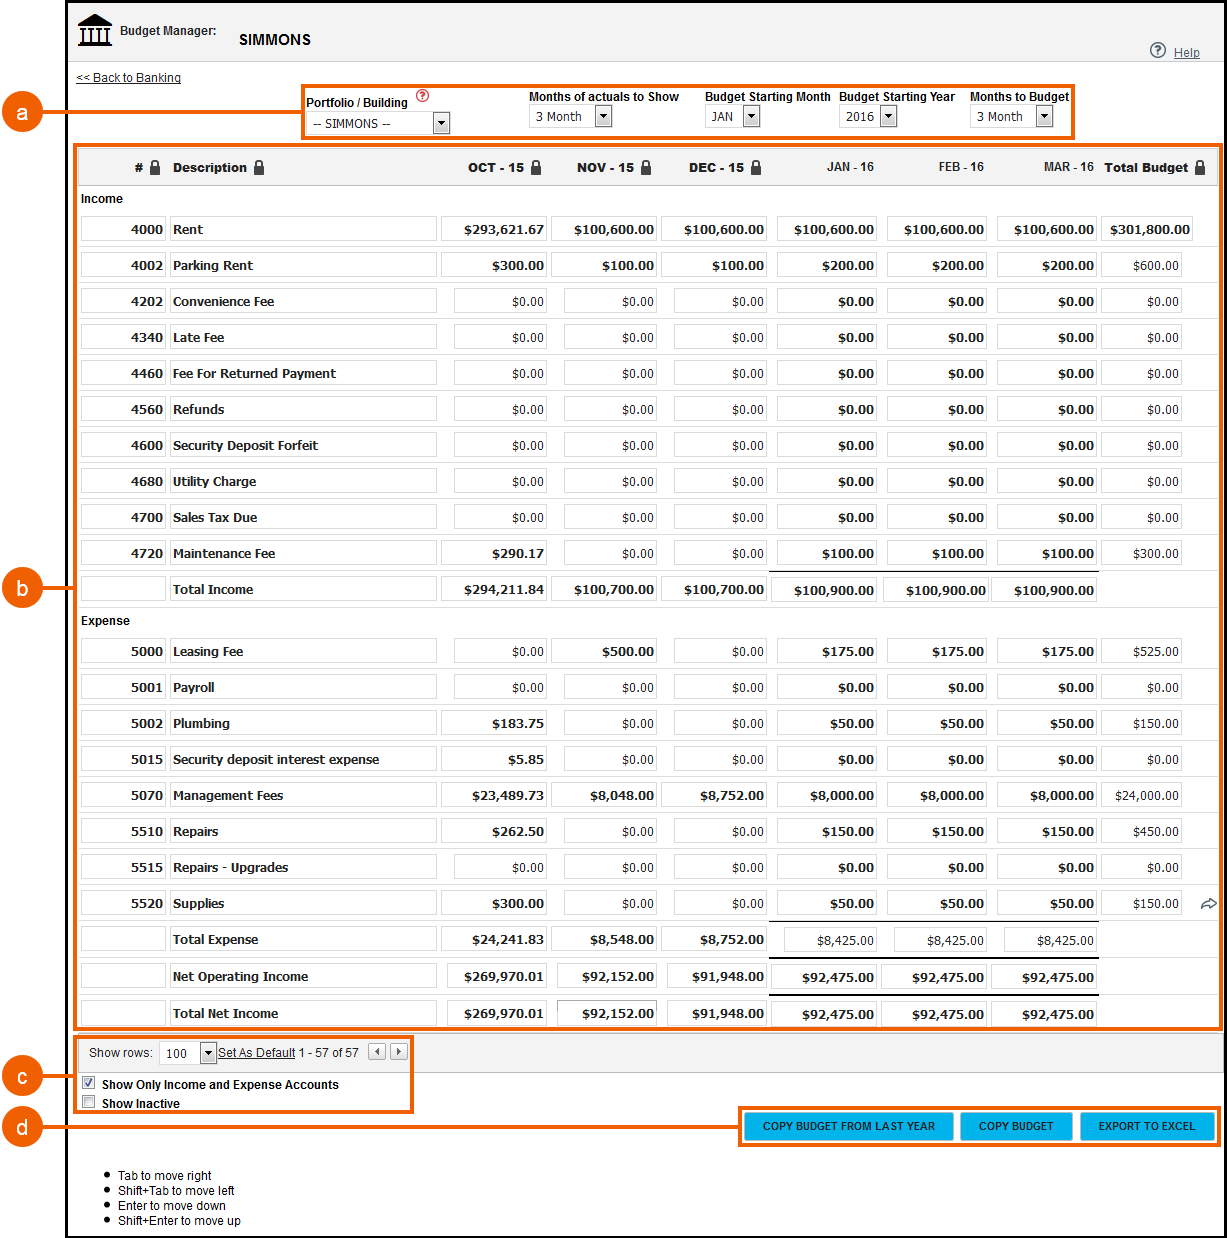Click the Budget Manager bank building icon
Screen dimensions: 1227x1238
coord(95,30)
